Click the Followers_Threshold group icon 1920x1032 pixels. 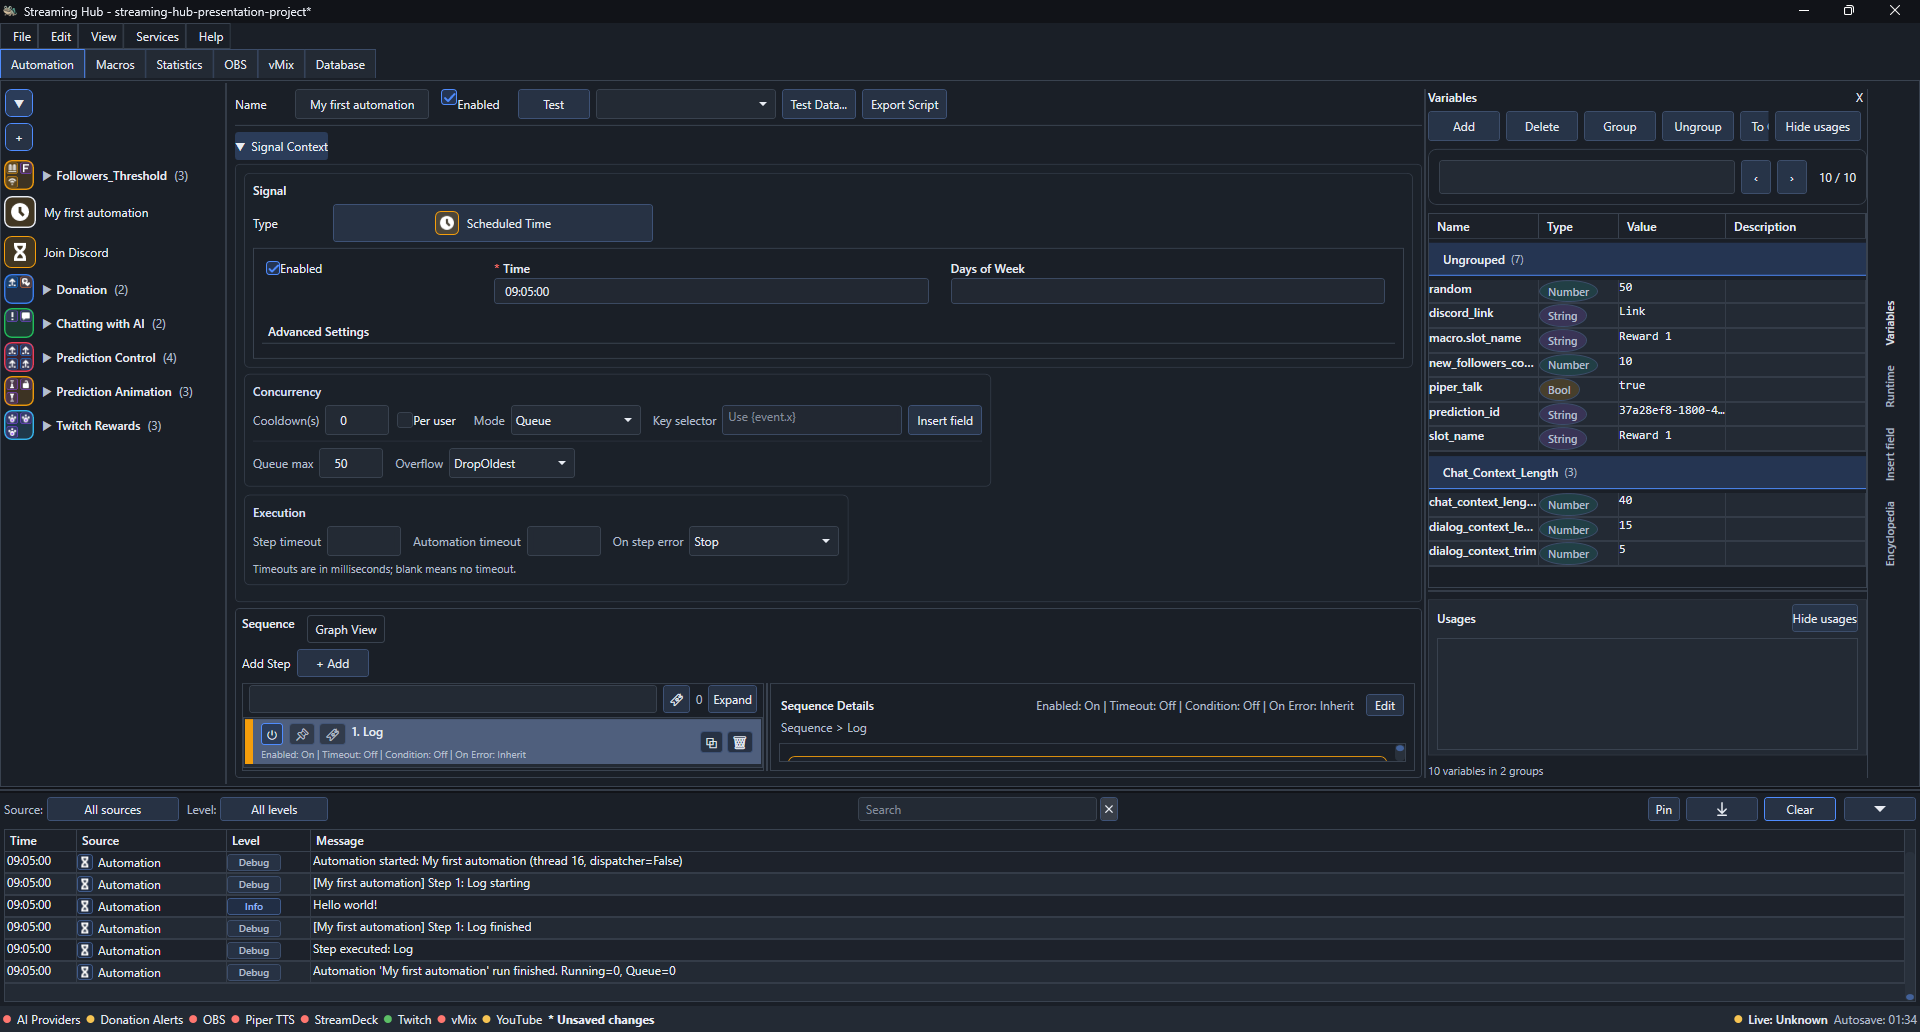20,175
